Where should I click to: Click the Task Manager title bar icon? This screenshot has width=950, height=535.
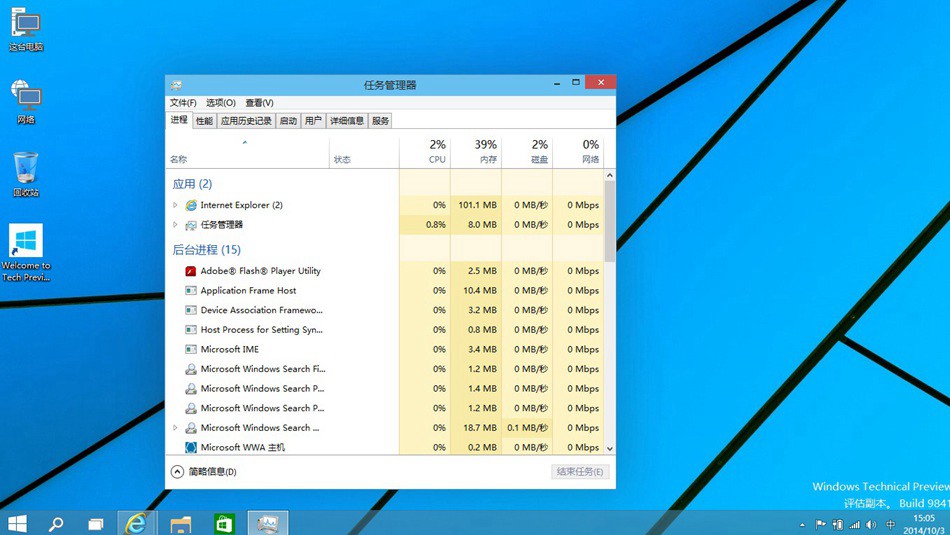[x=176, y=85]
